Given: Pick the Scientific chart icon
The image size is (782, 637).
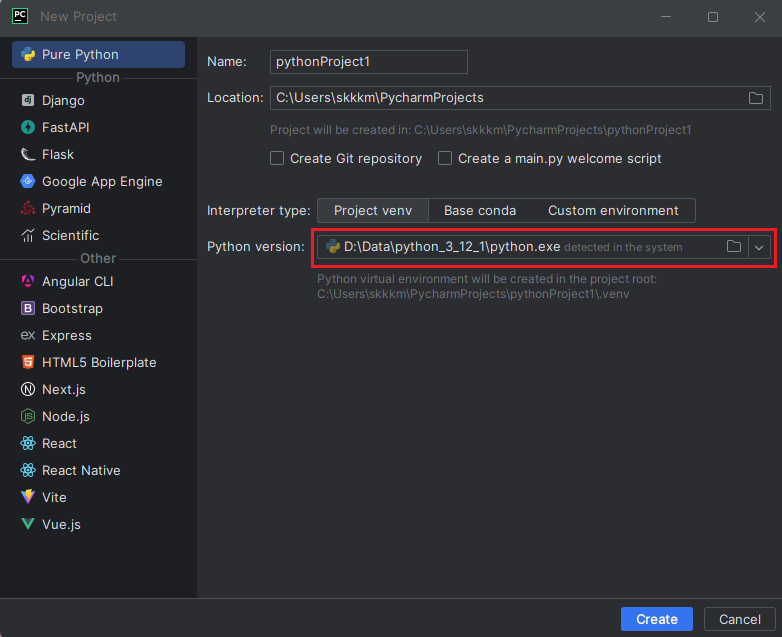Looking at the screenshot, I should (28, 235).
